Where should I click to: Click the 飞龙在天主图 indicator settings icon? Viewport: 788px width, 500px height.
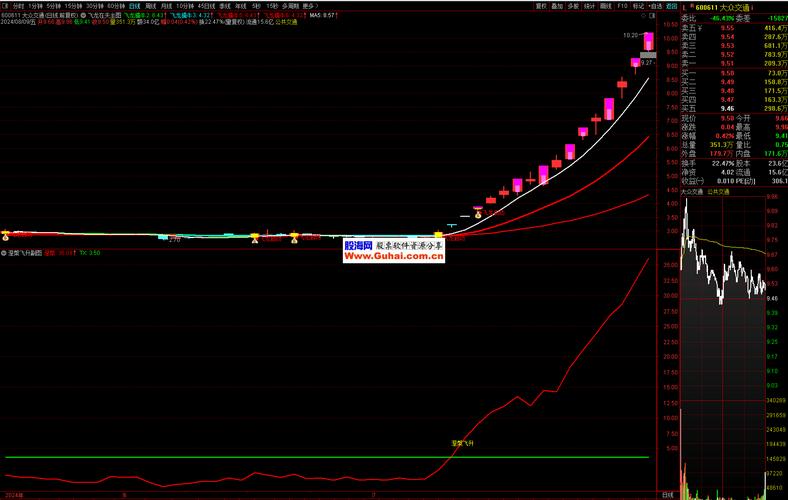(83, 16)
